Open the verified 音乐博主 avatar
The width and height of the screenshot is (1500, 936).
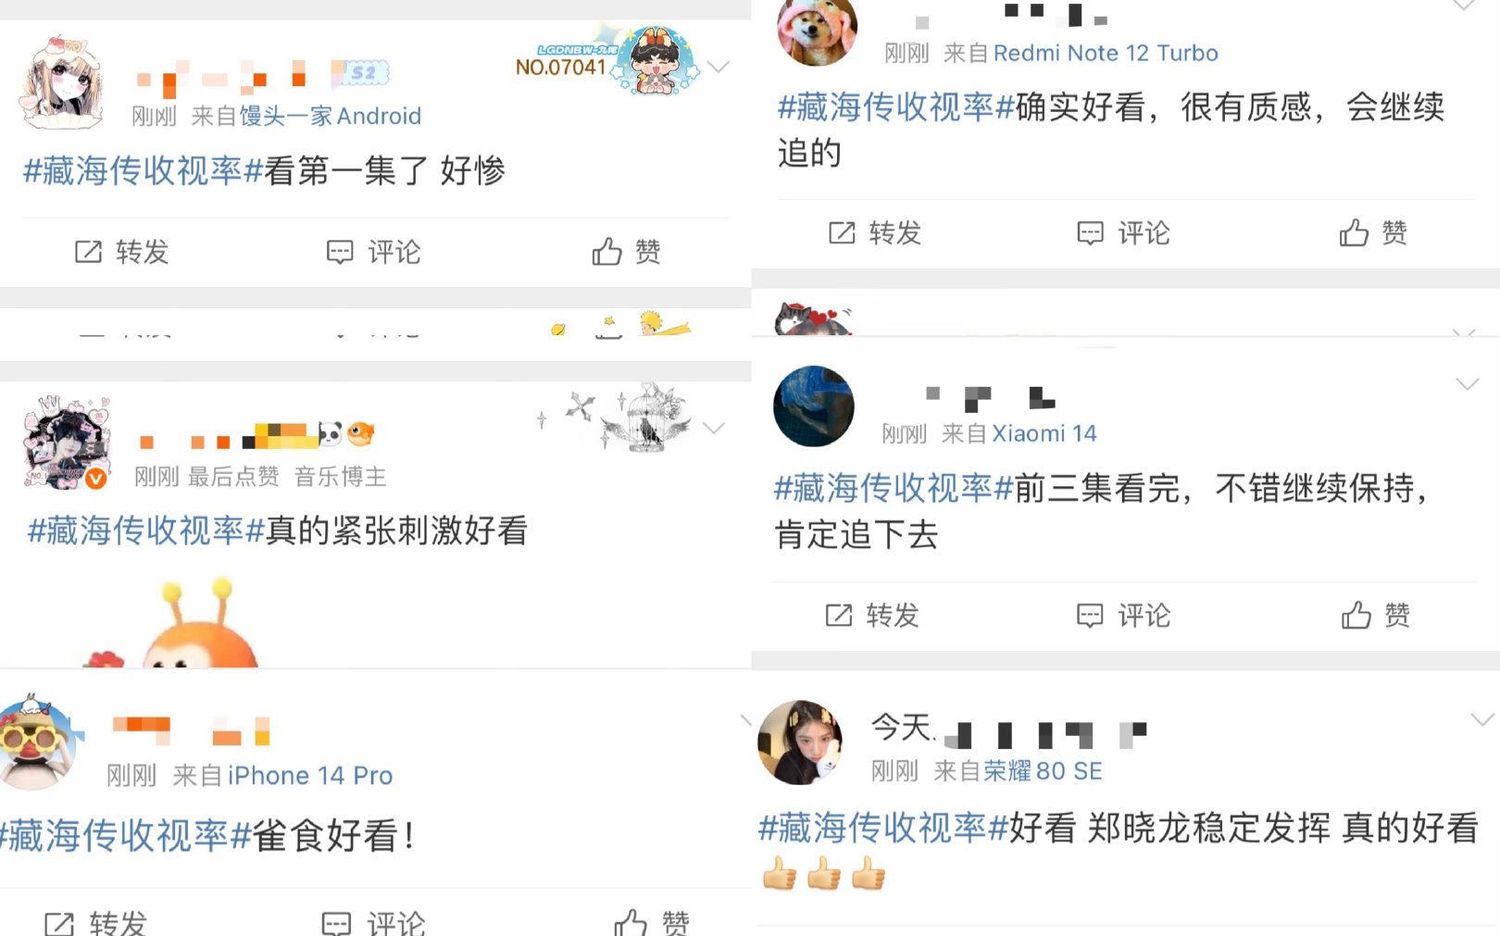click(x=66, y=443)
